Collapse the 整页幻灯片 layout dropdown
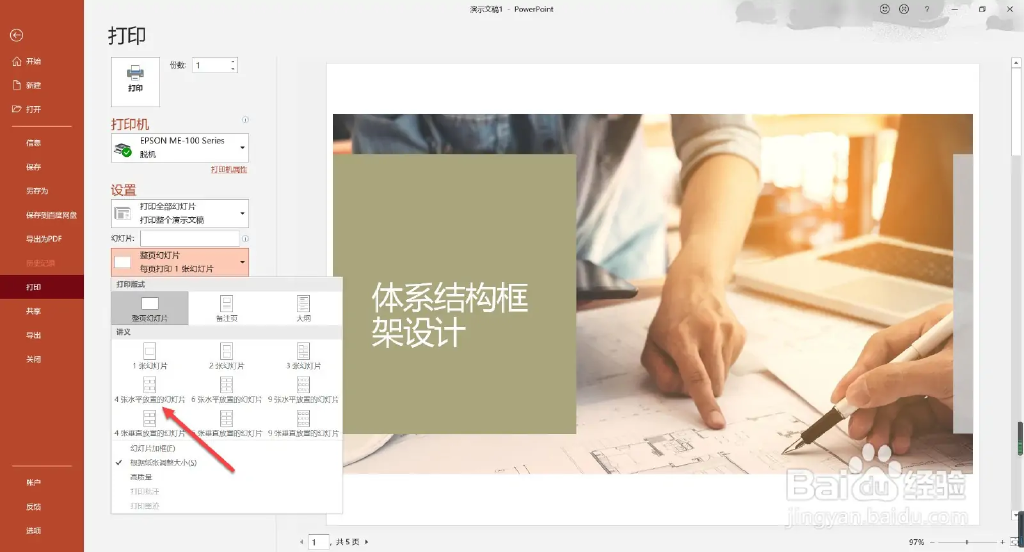This screenshot has height=552, width=1024. 180,262
